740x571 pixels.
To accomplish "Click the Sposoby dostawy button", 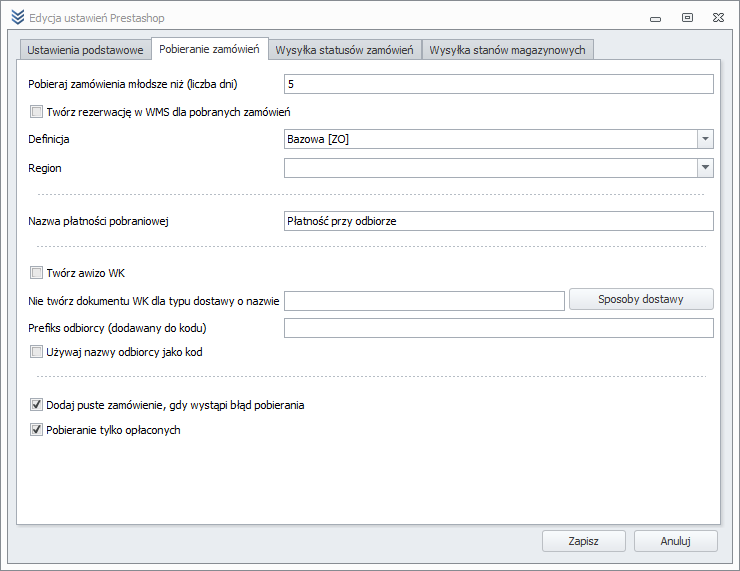I will click(x=641, y=299).
